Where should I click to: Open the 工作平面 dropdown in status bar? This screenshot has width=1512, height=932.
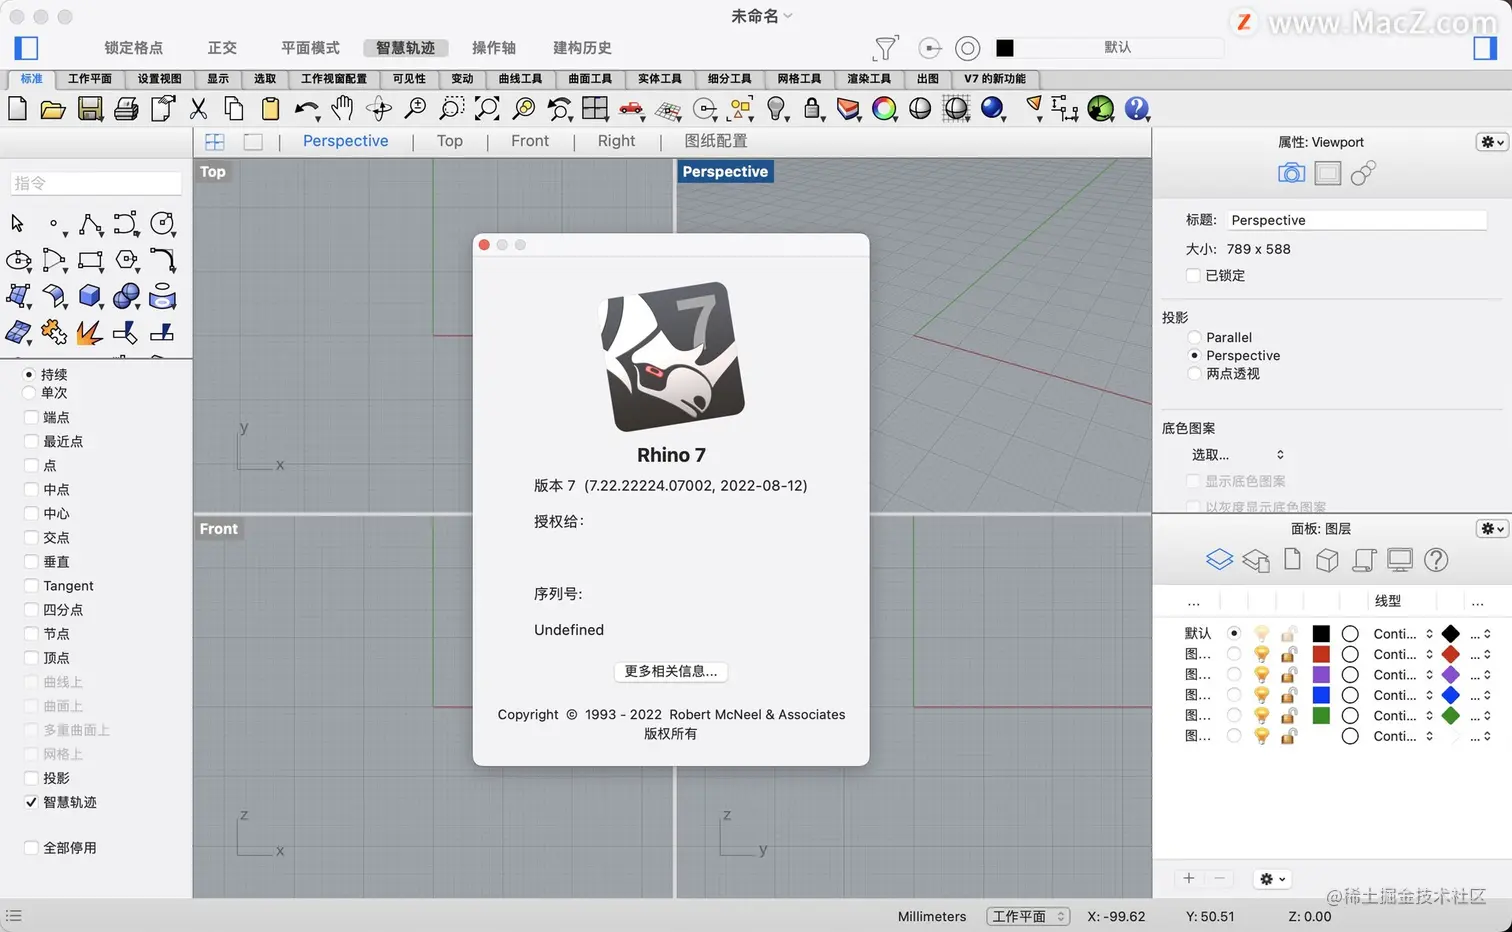[1028, 916]
